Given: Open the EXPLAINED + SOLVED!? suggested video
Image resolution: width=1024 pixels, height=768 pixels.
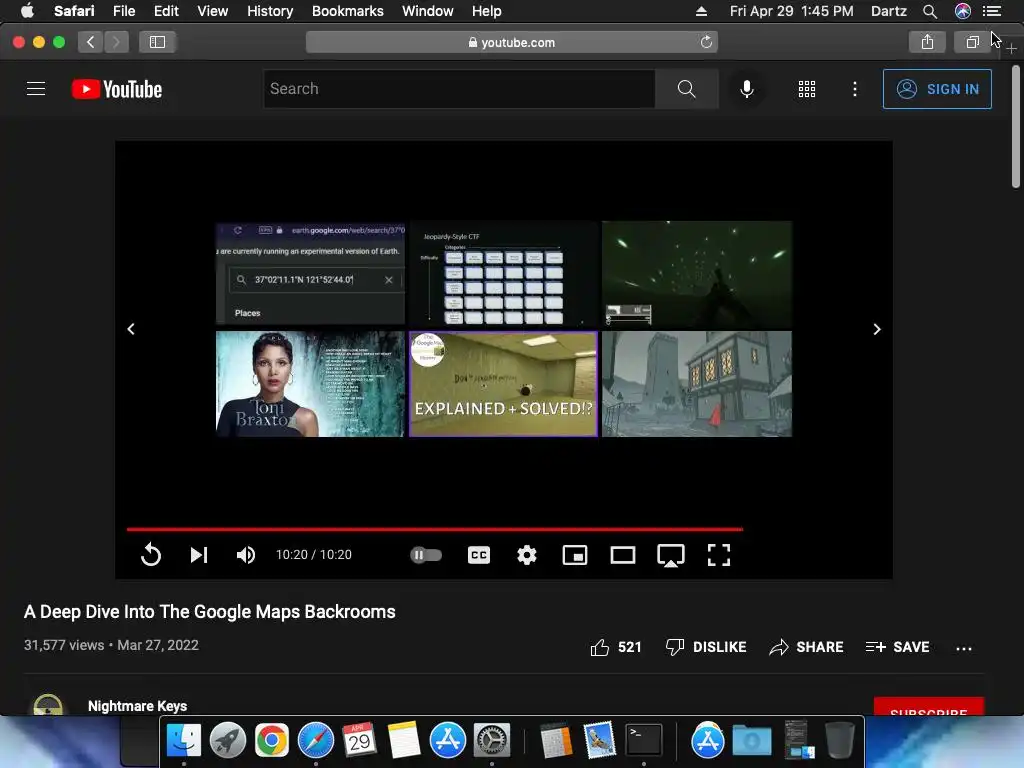Looking at the screenshot, I should [x=503, y=383].
